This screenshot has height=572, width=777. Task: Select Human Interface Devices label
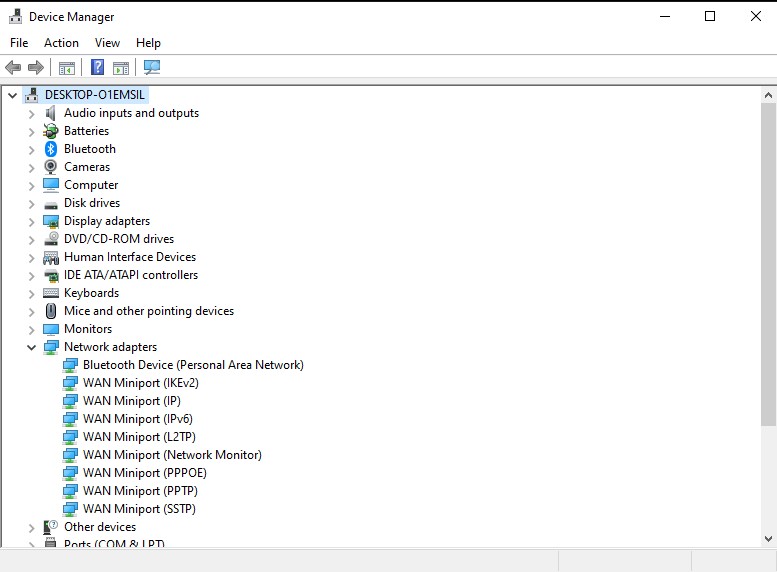click(130, 257)
